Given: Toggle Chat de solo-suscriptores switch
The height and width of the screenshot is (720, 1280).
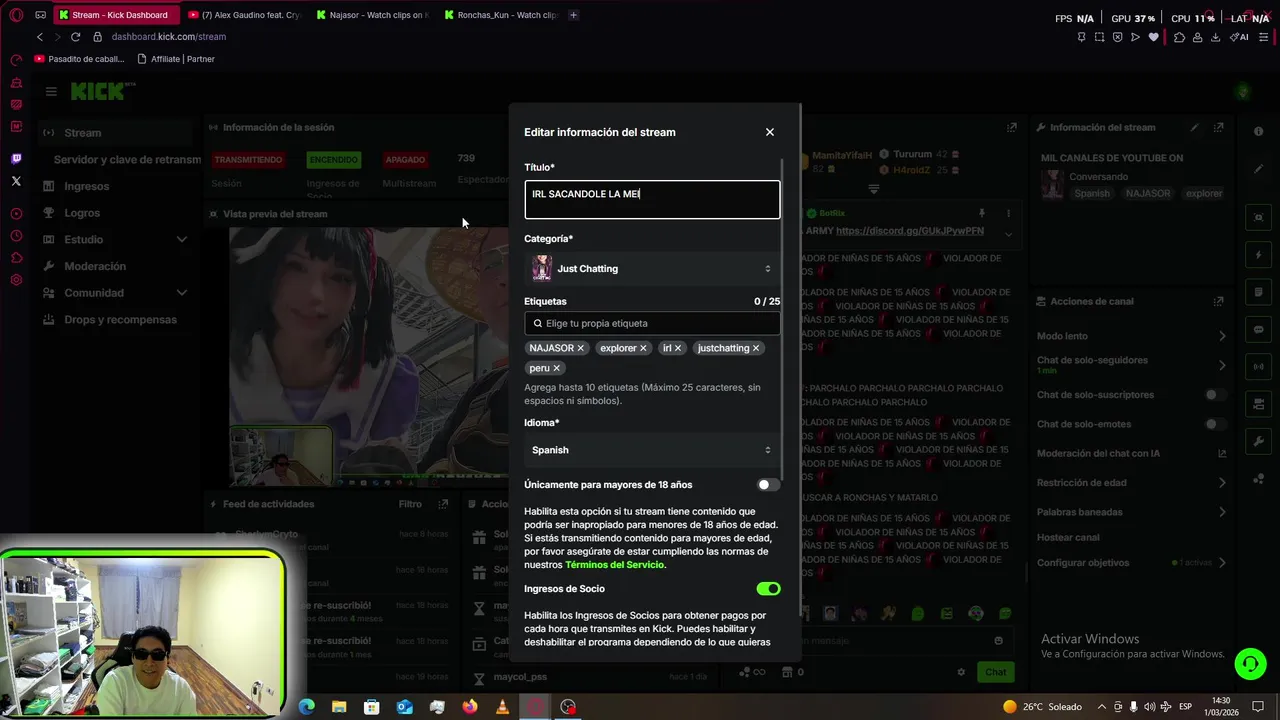Looking at the screenshot, I should [1215, 395].
